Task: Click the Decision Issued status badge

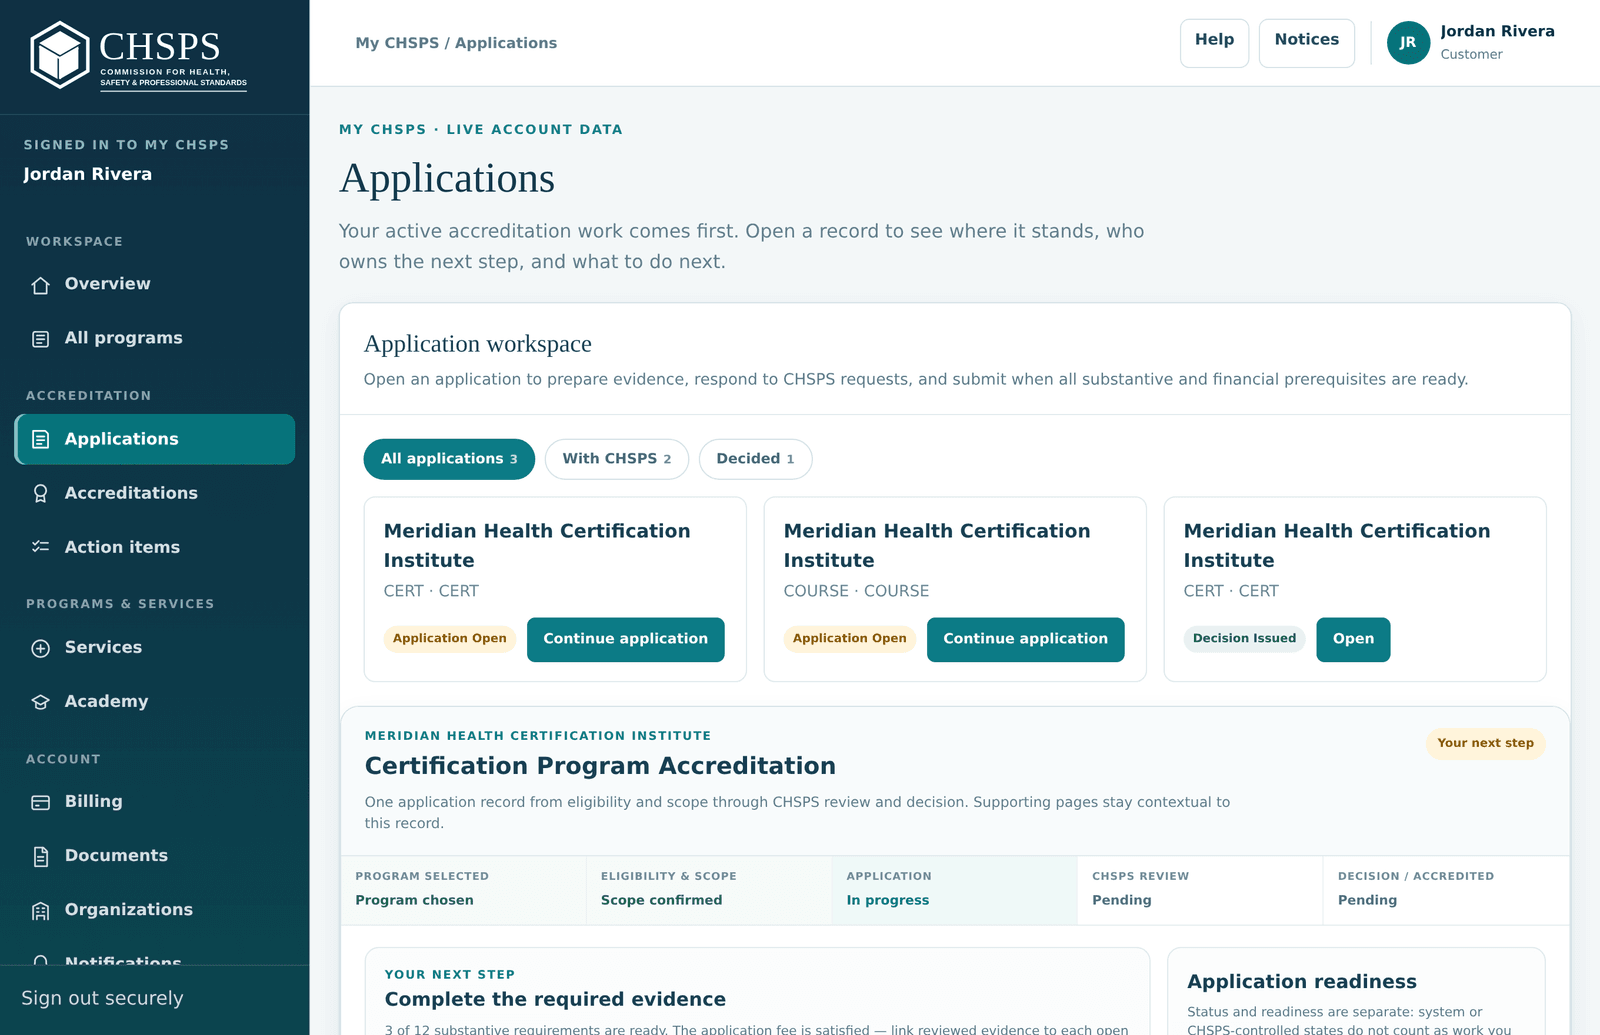Action: (1244, 639)
